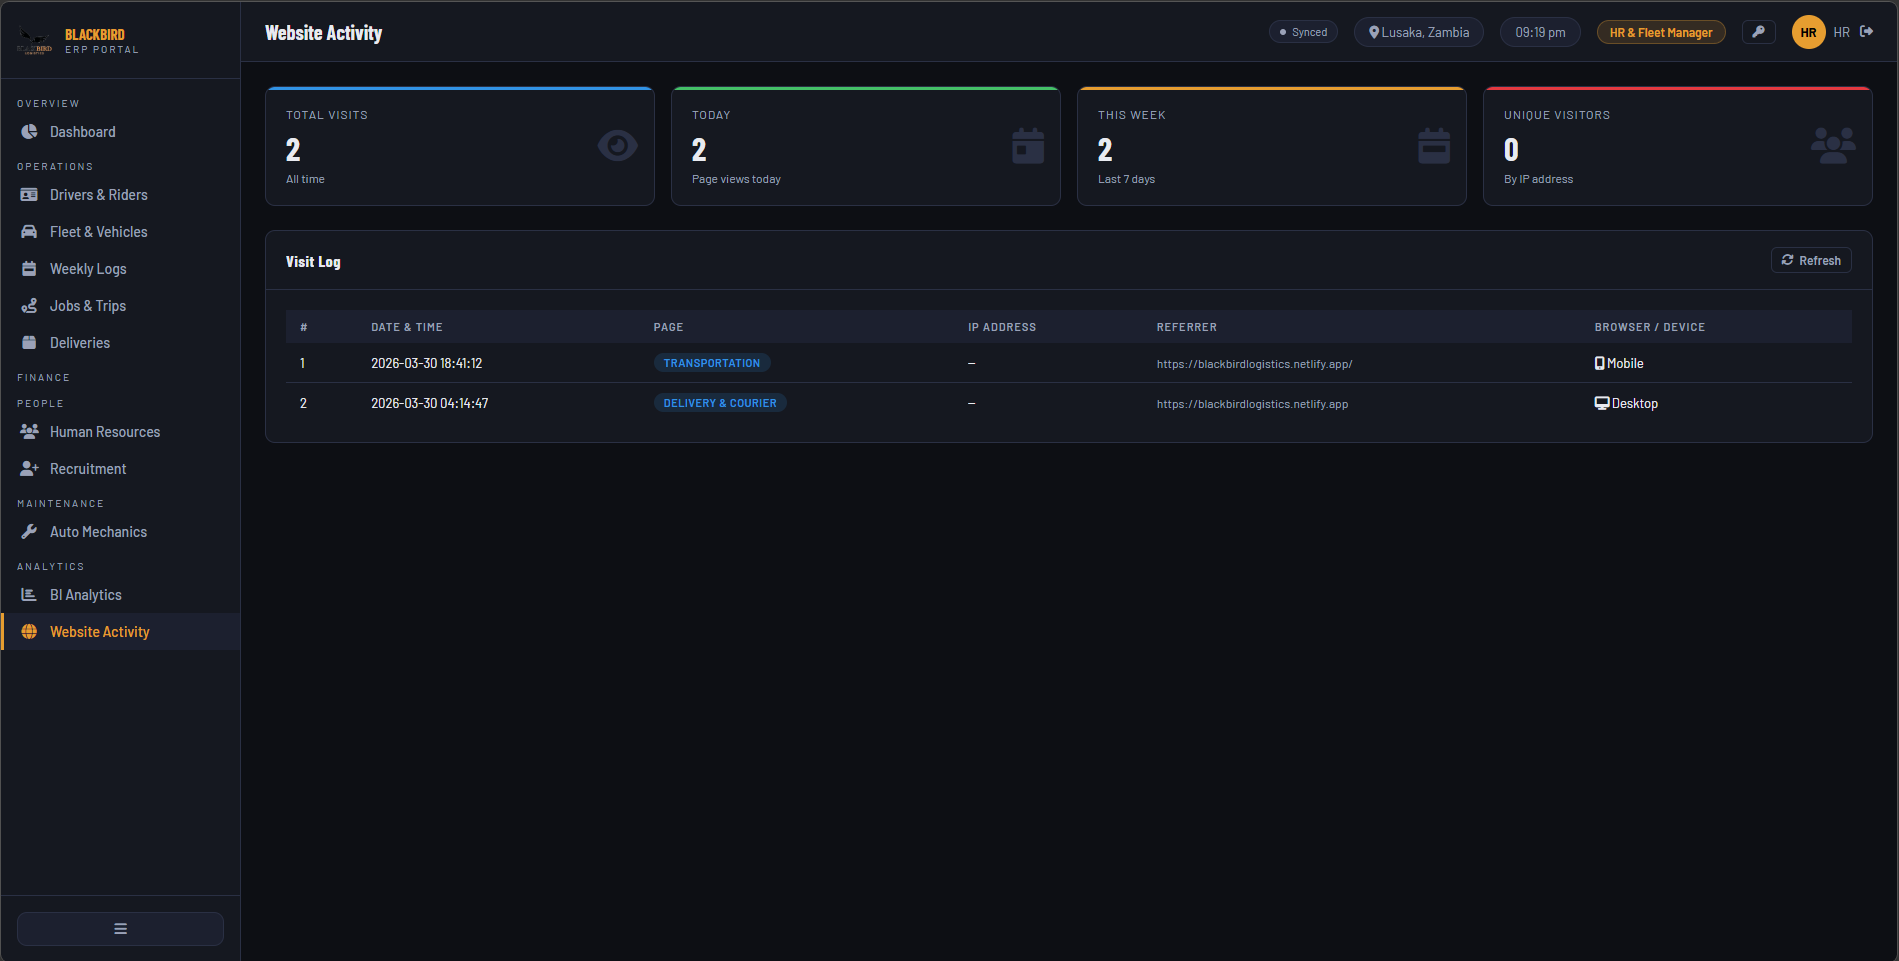
Task: Click the Synced status indicator
Action: (x=1303, y=31)
